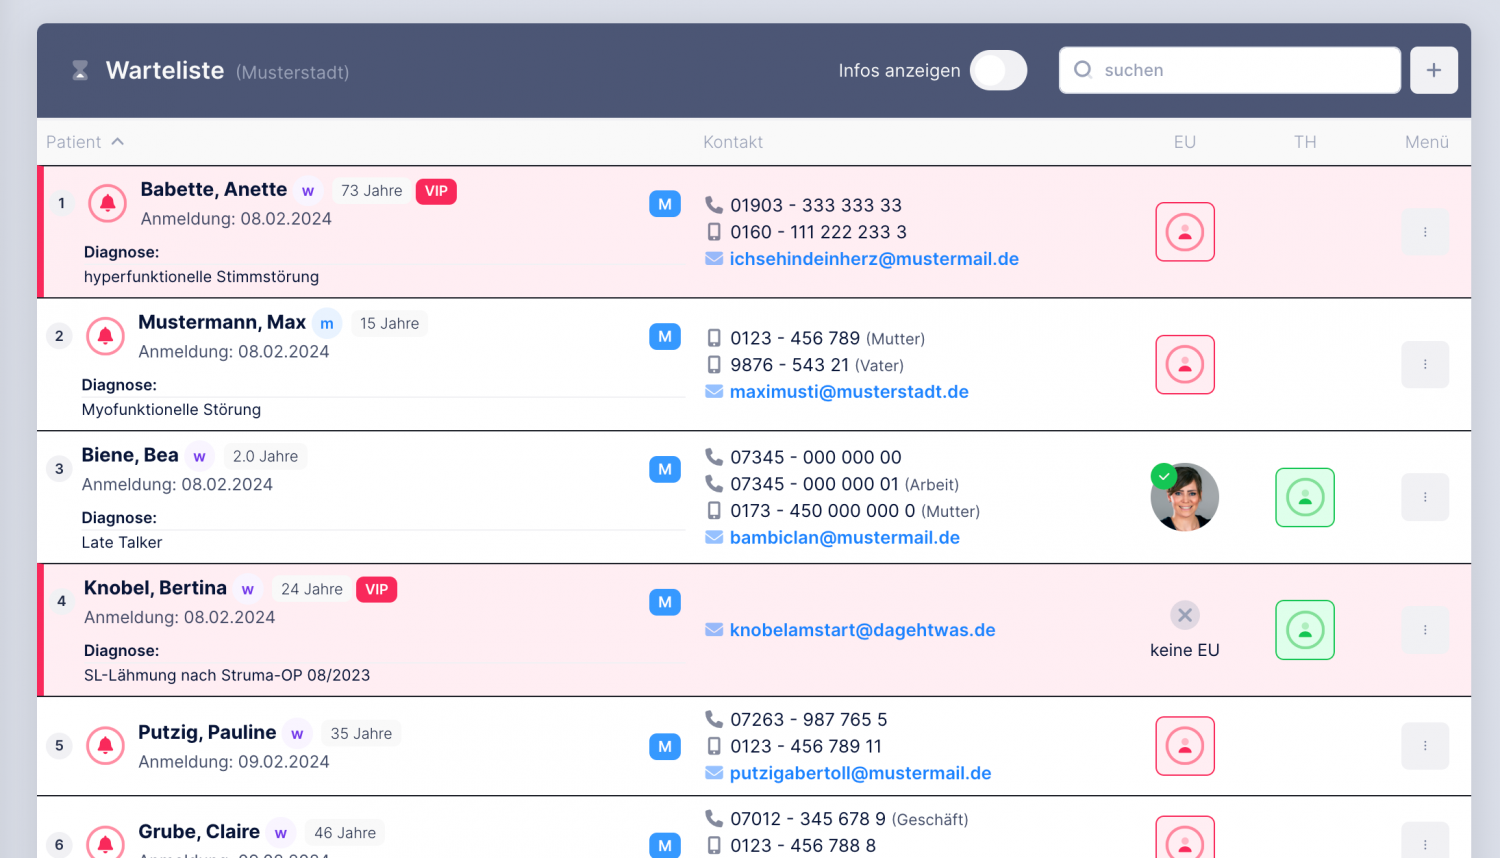Select patient name Biene, Bea
This screenshot has width=1500, height=858.
coord(130,455)
